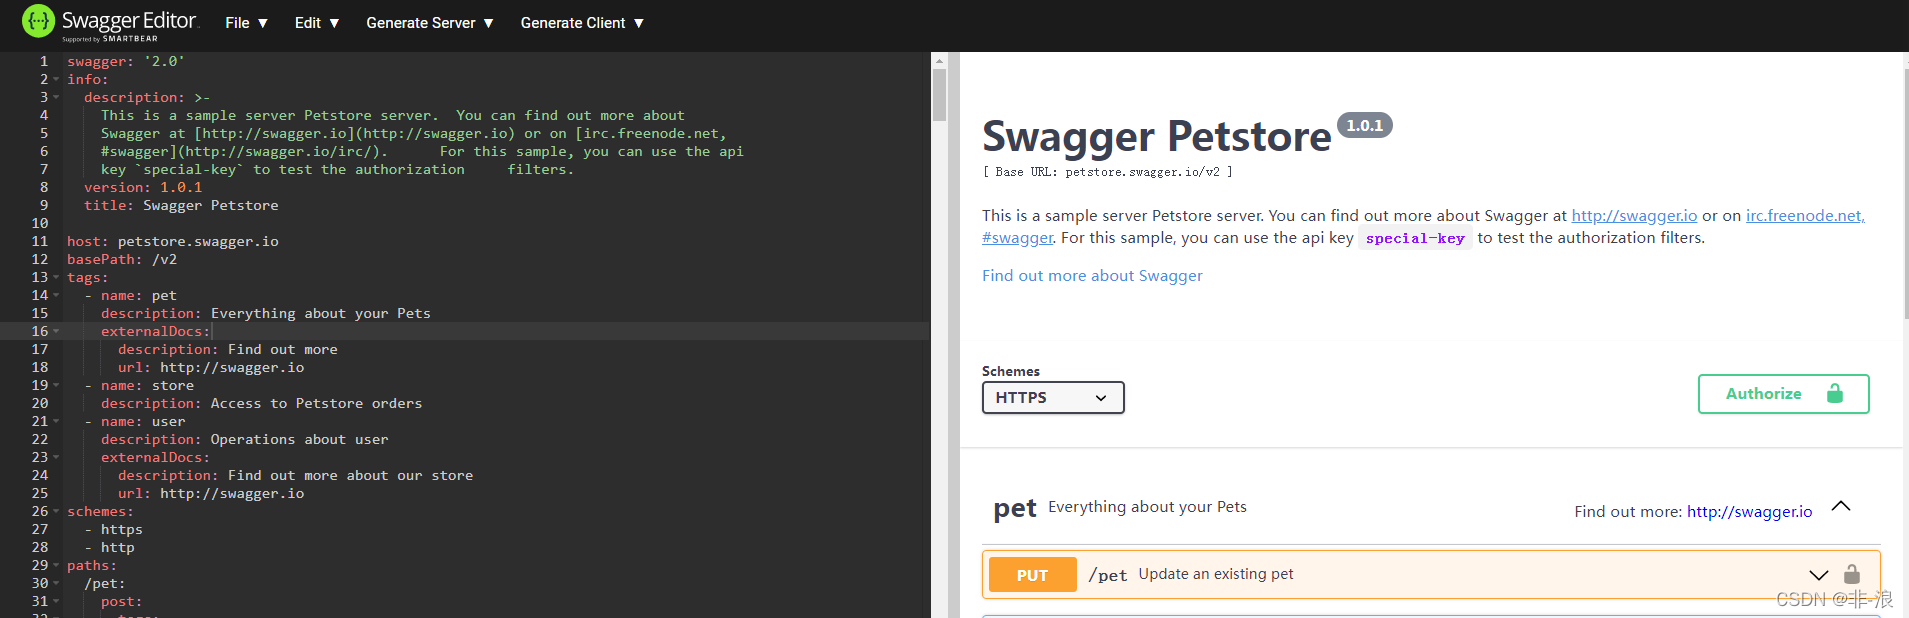Click description: Operations about user line
The height and width of the screenshot is (618, 1909).
pyautogui.click(x=245, y=439)
